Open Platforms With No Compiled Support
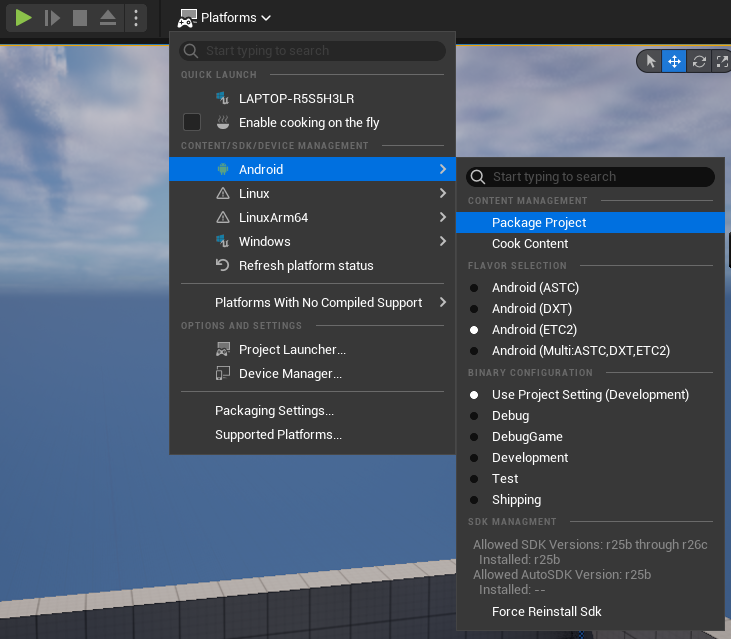Viewport: 731px width, 639px height. click(312, 302)
